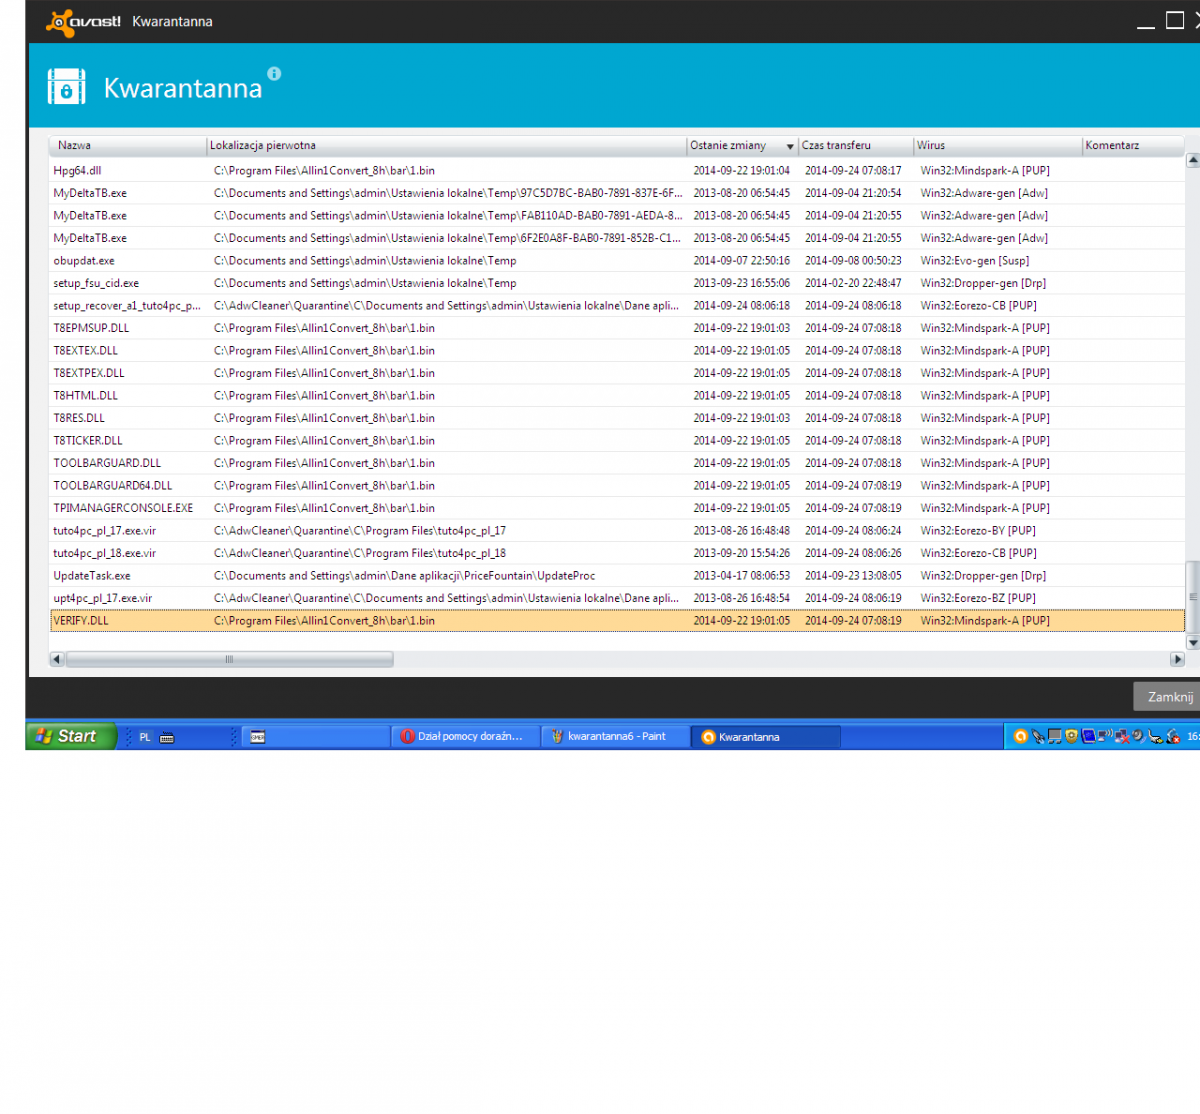This screenshot has width=1200, height=1114.
Task: Select the T8EXTEX.DLL row
Action: coord(617,351)
